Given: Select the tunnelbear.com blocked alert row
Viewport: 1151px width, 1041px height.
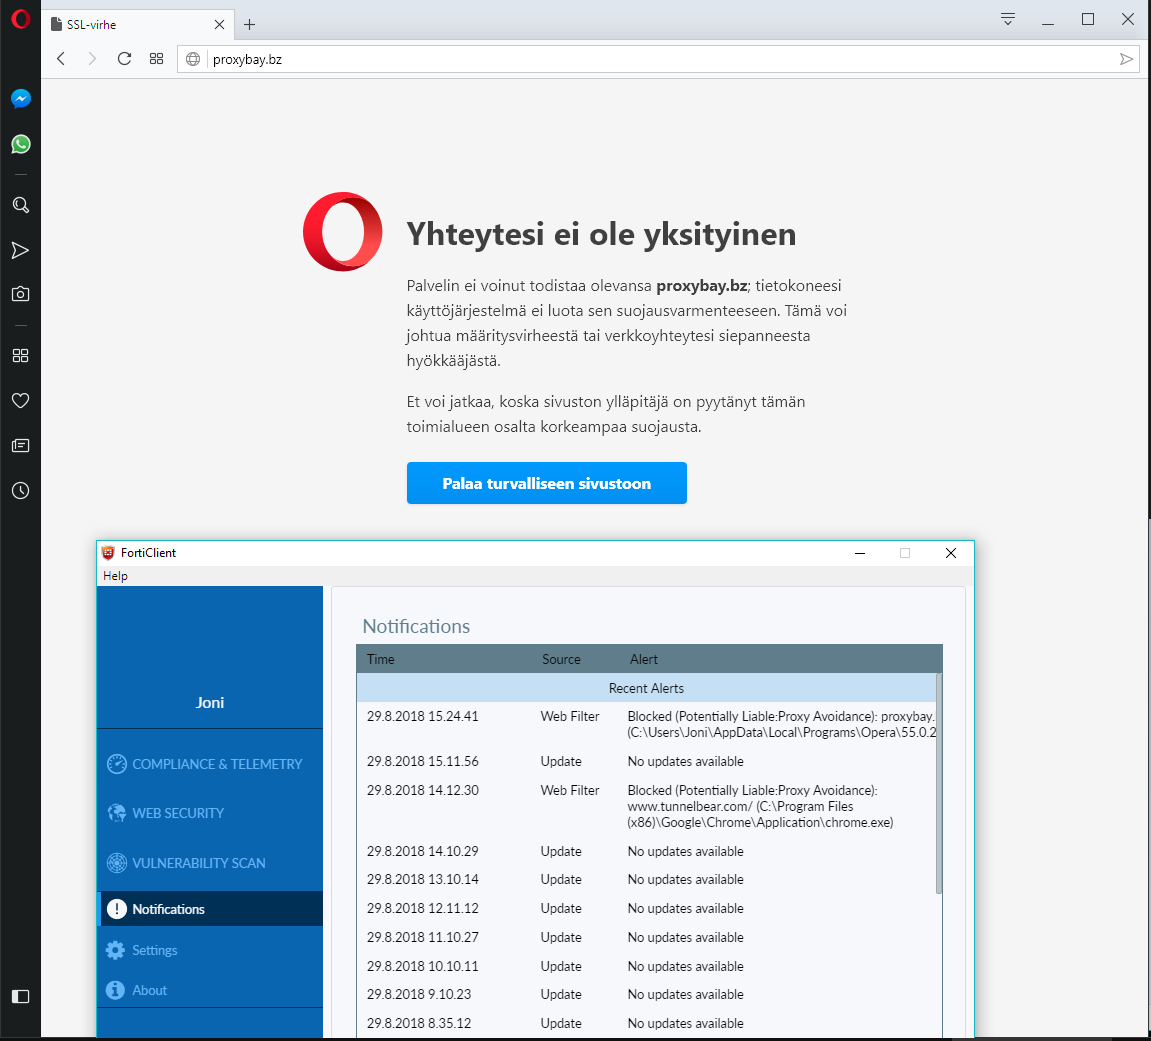Looking at the screenshot, I should tap(647, 806).
